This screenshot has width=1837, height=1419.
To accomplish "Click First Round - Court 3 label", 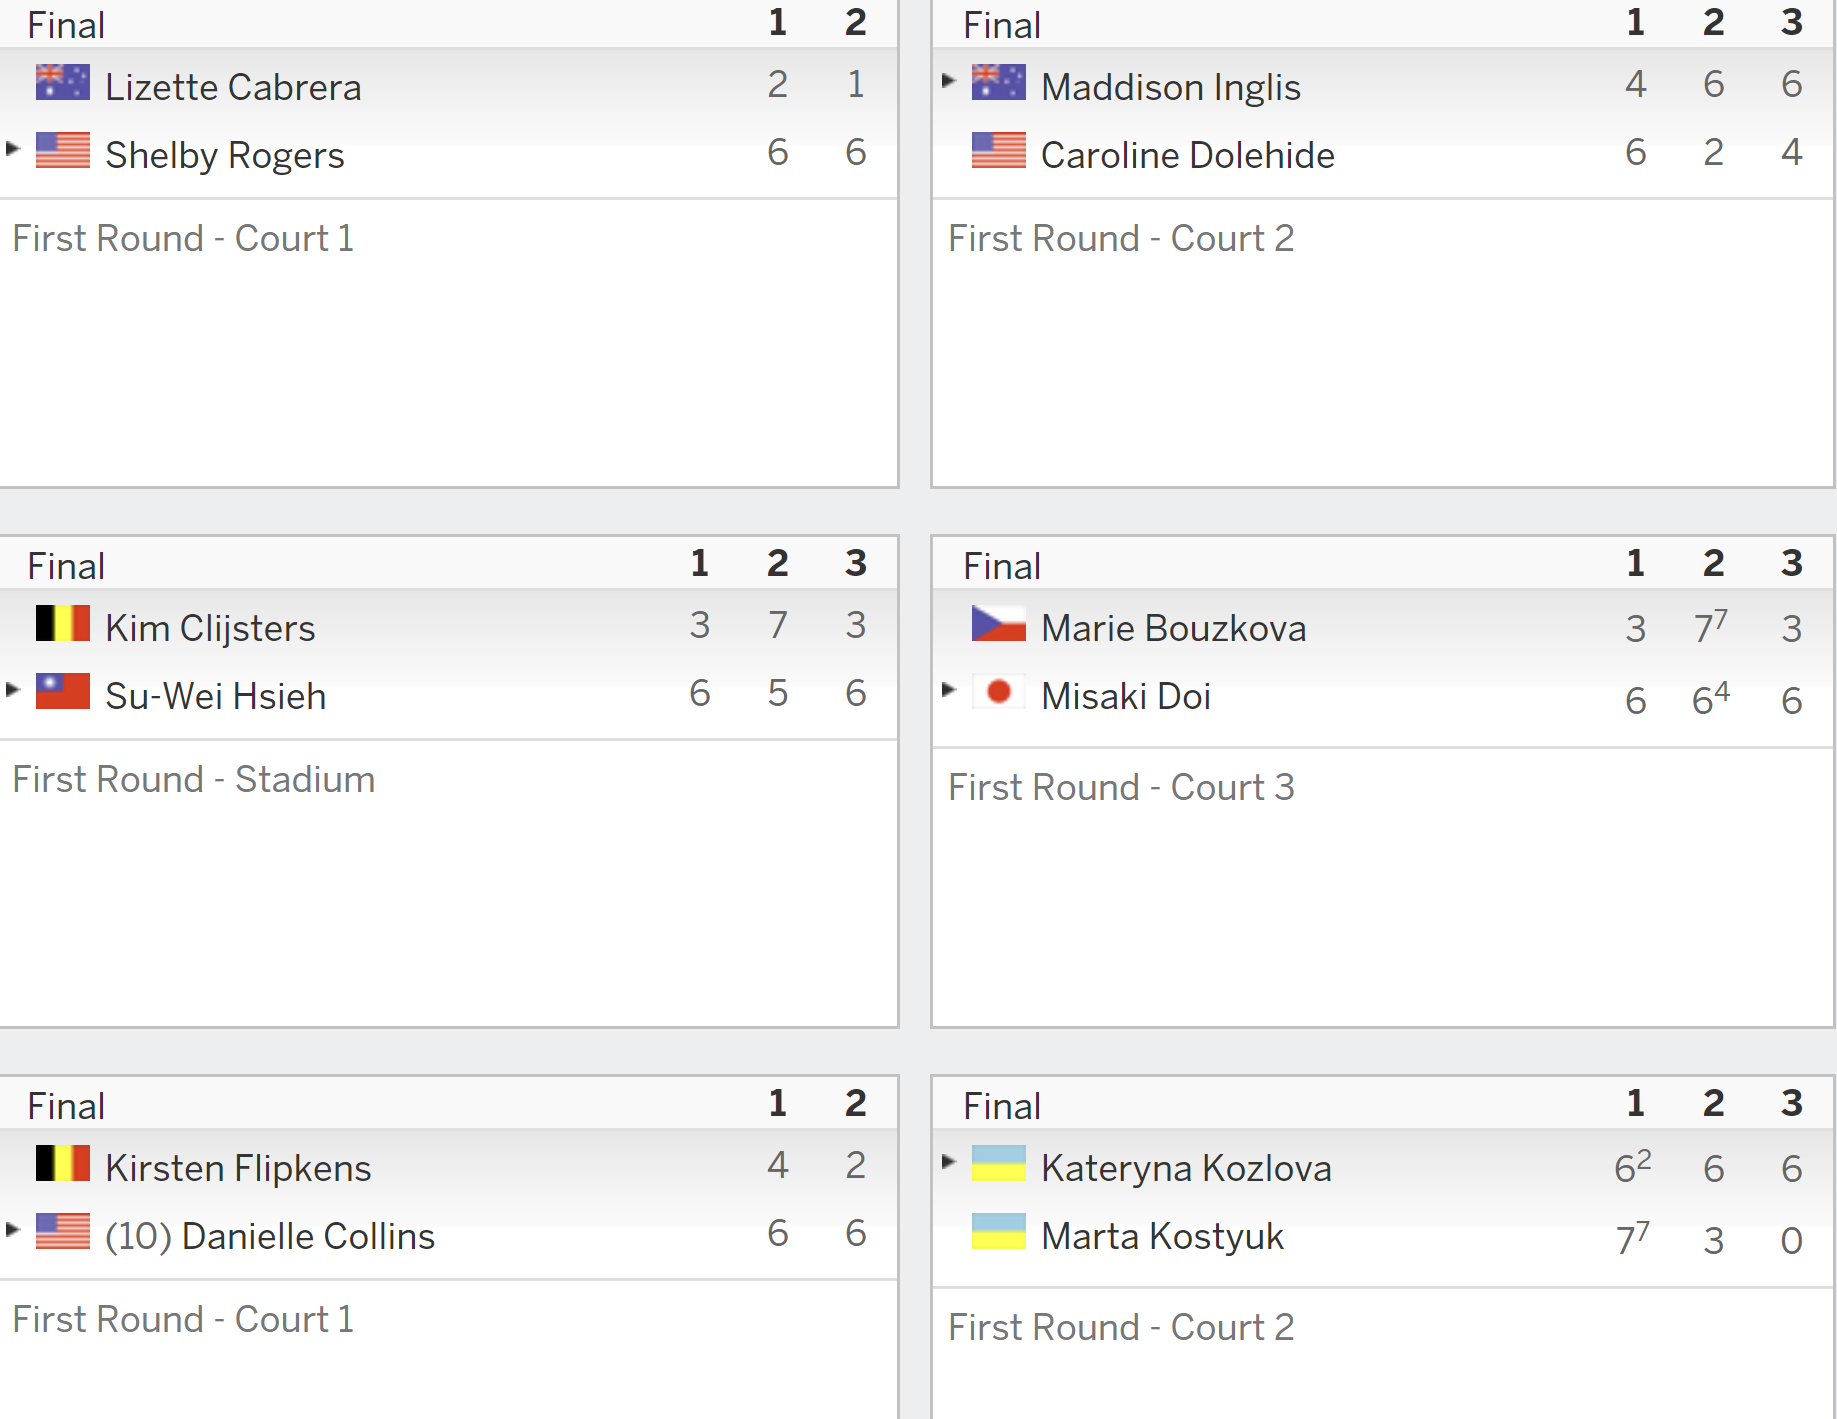I will tap(1121, 787).
